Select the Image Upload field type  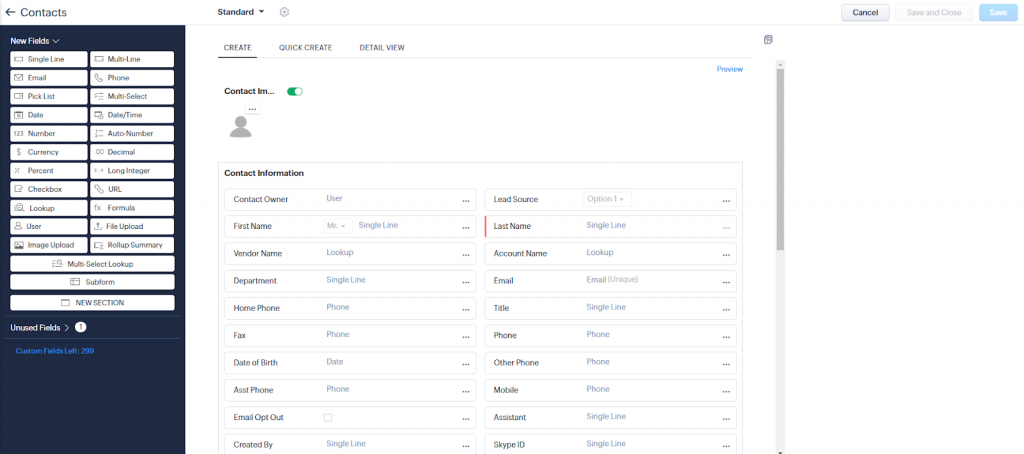[49, 245]
